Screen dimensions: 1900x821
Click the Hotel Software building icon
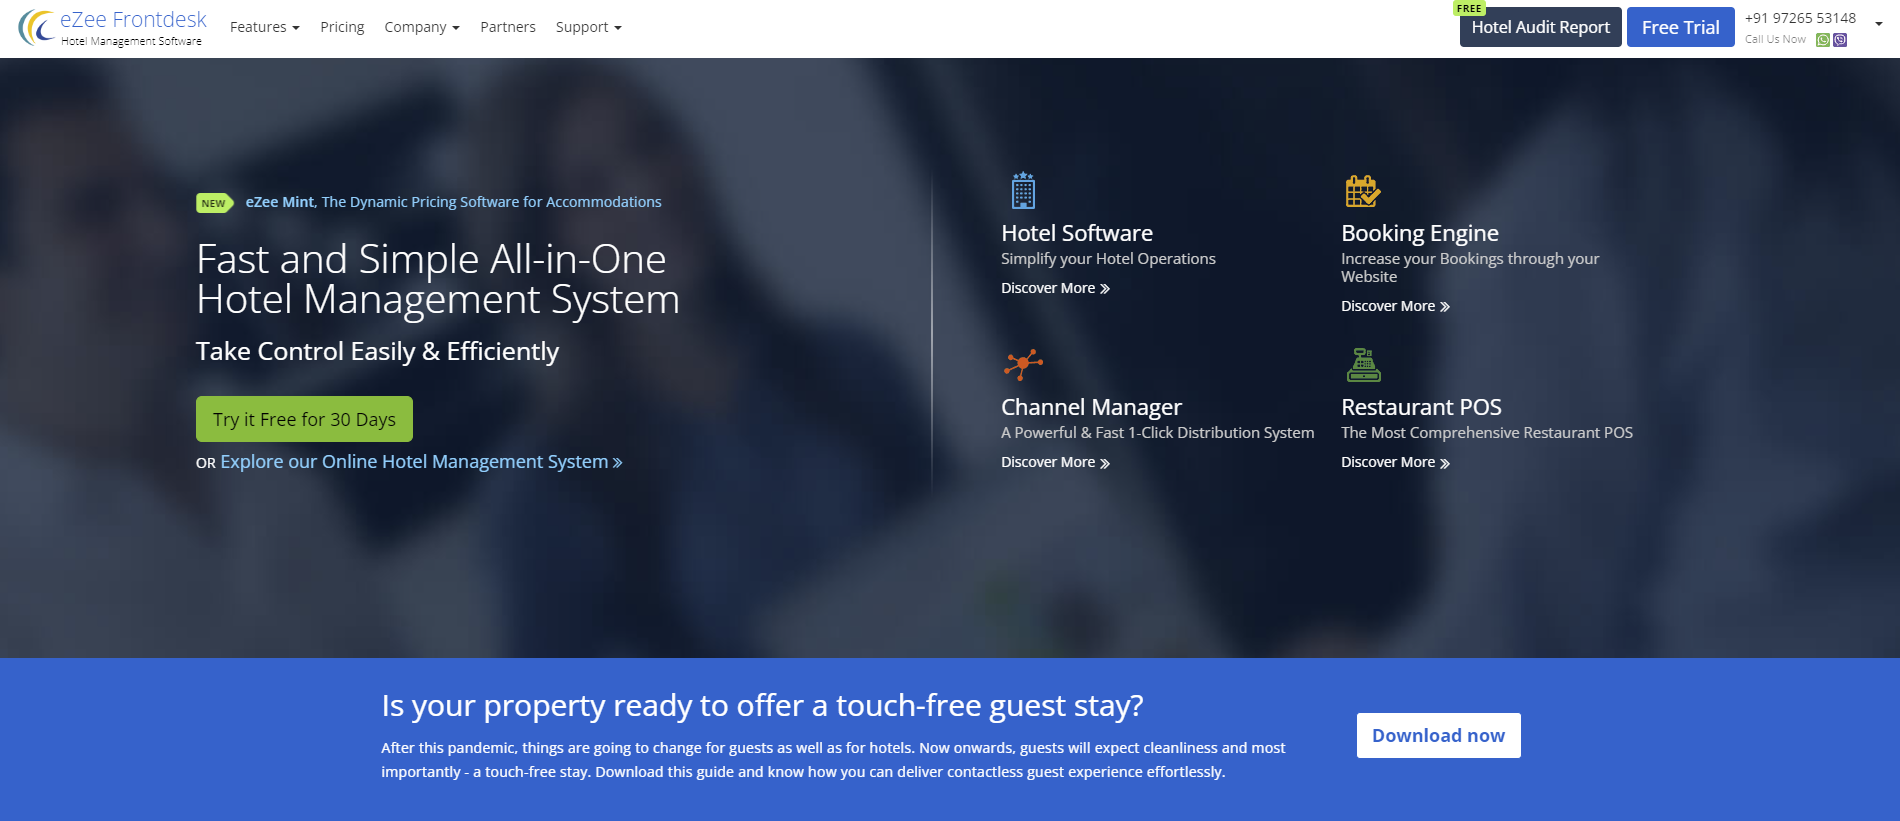pyautogui.click(x=1023, y=190)
